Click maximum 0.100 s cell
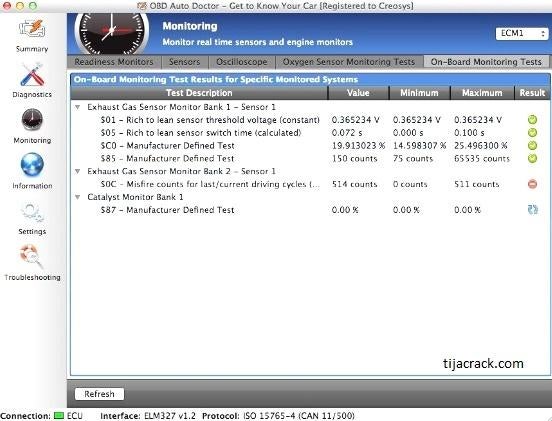 [469, 133]
